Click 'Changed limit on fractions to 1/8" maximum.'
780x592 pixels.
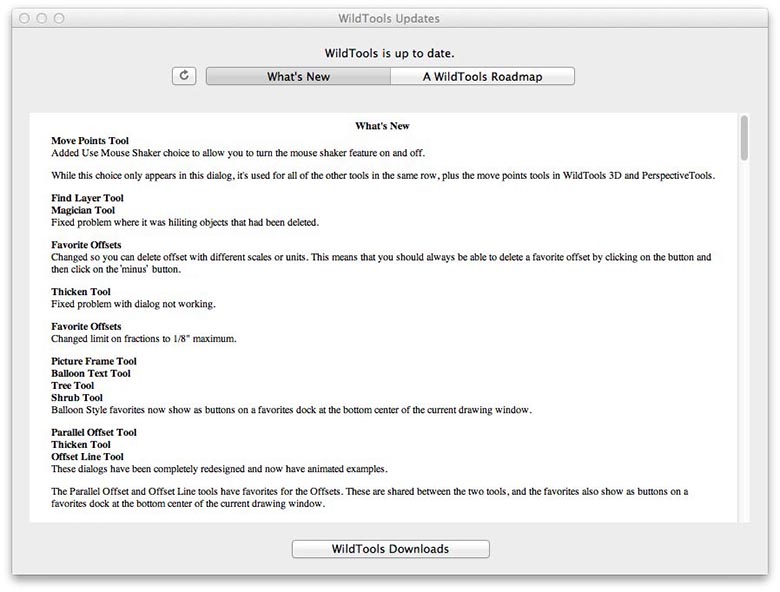[144, 339]
